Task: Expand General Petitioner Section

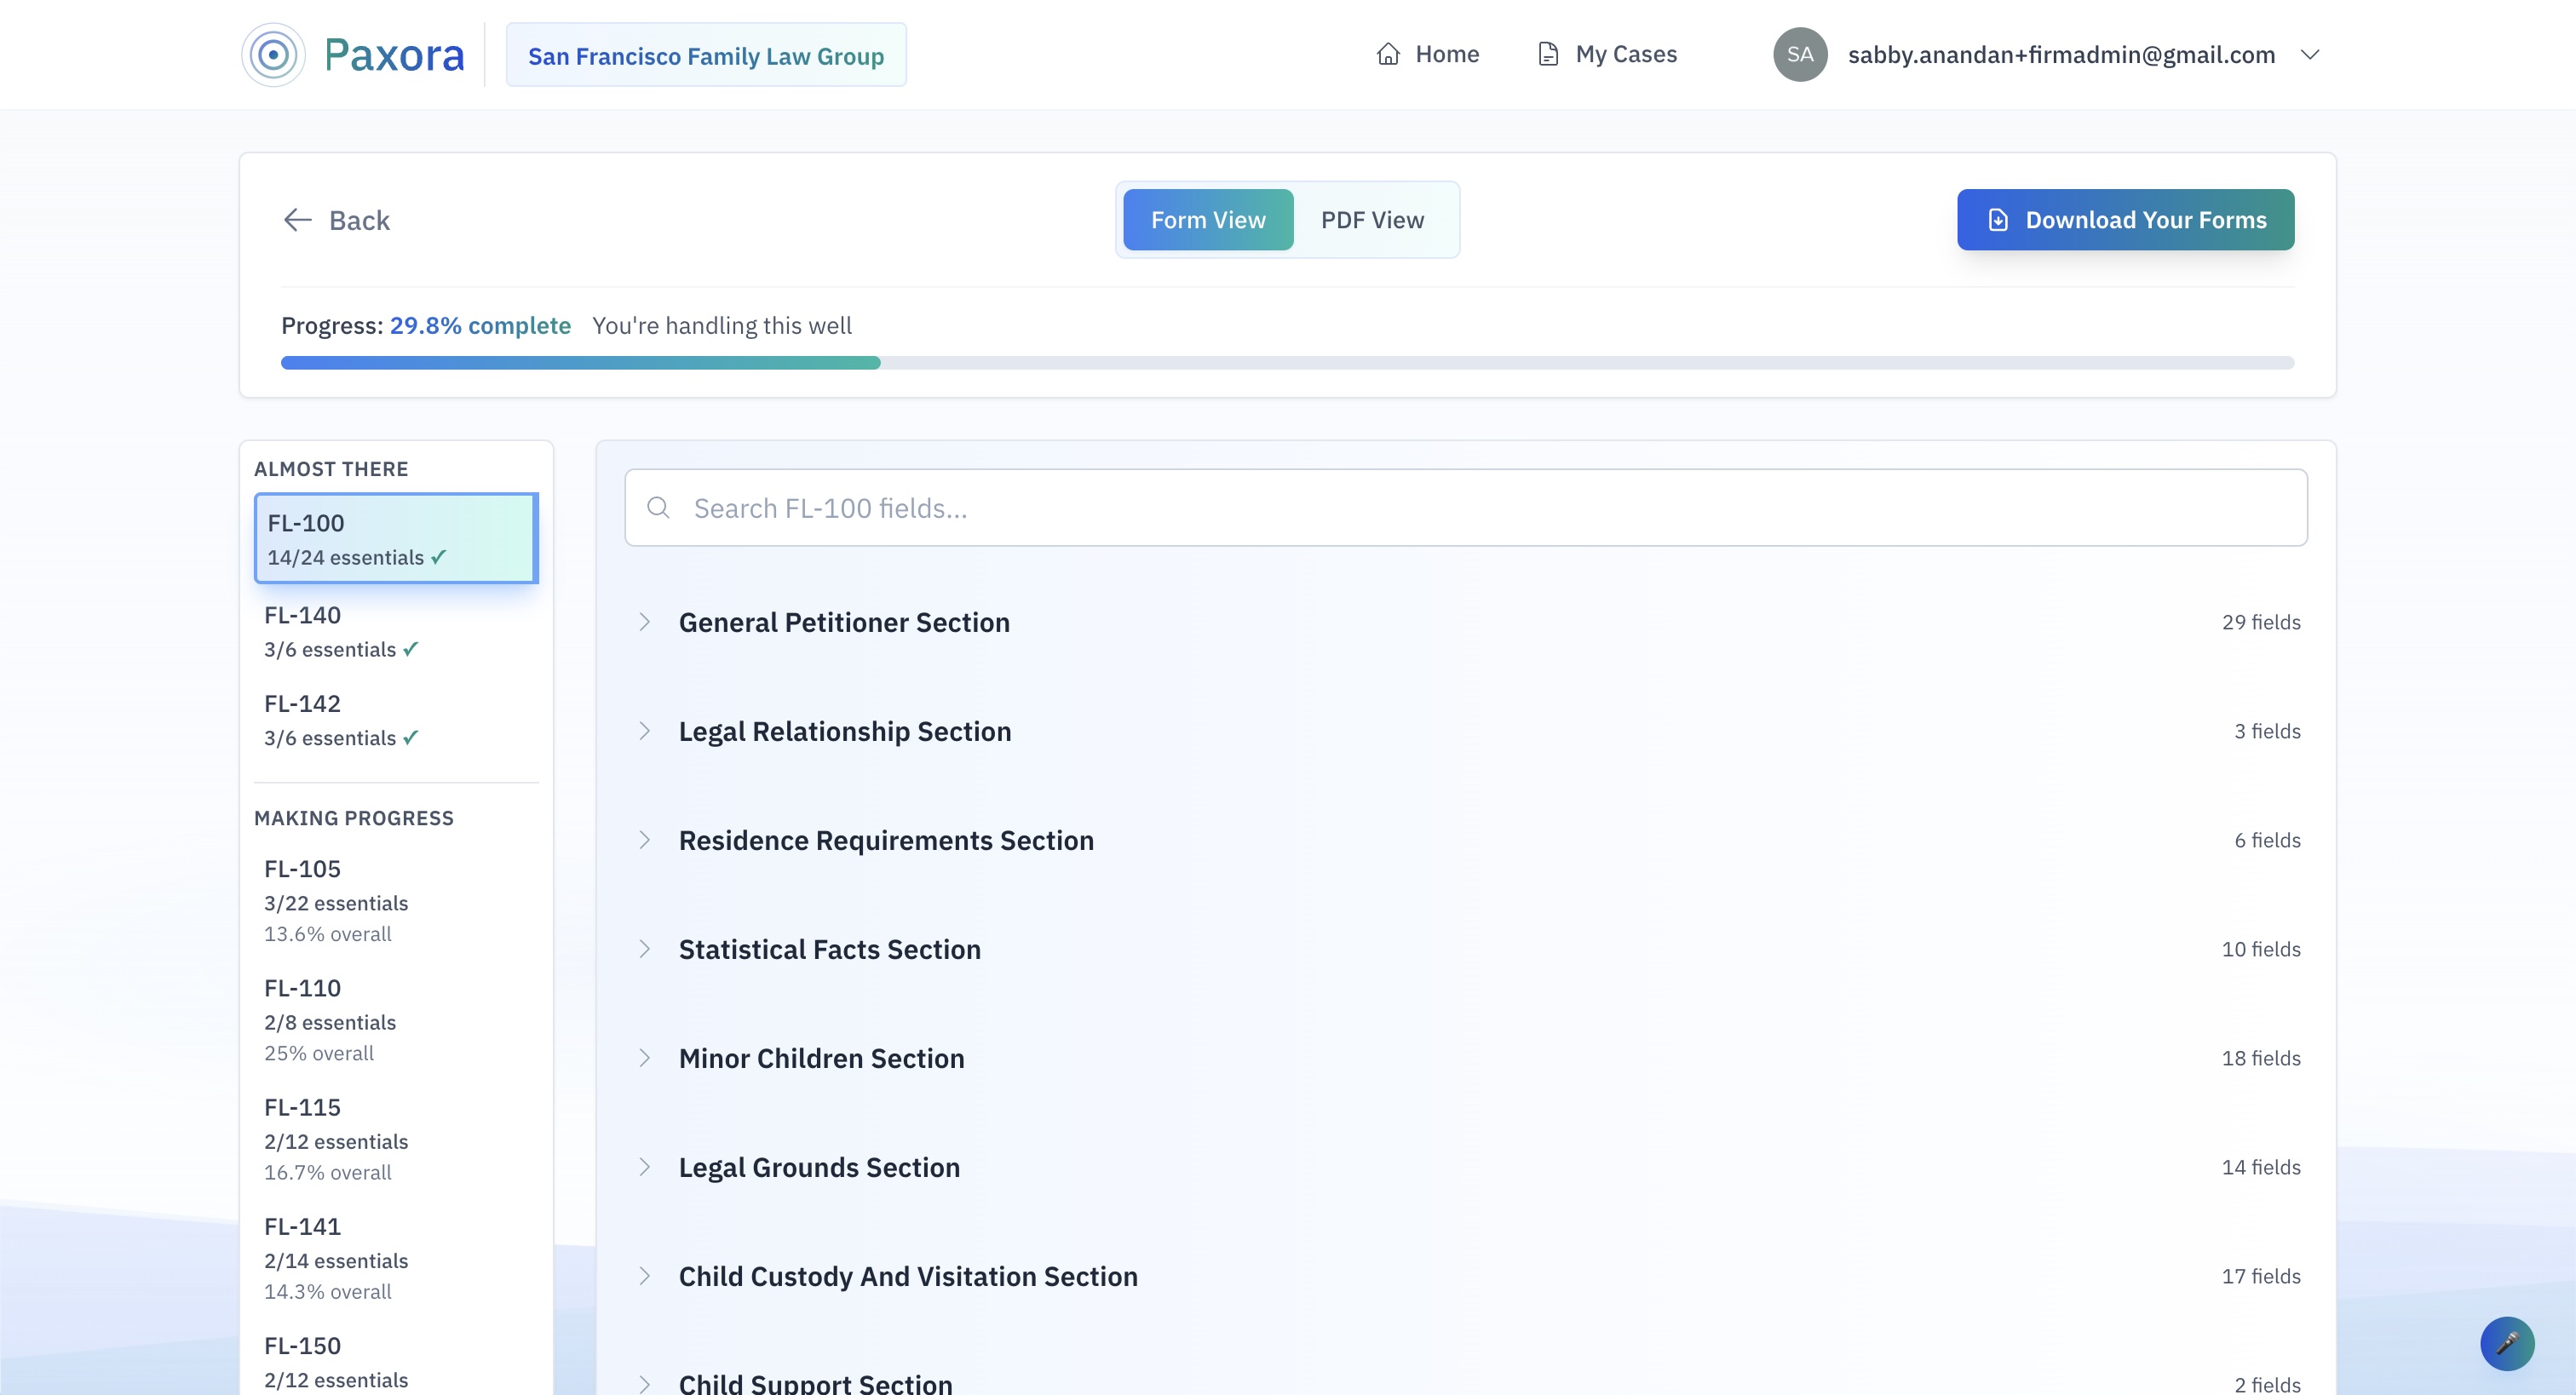Action: coord(845,622)
